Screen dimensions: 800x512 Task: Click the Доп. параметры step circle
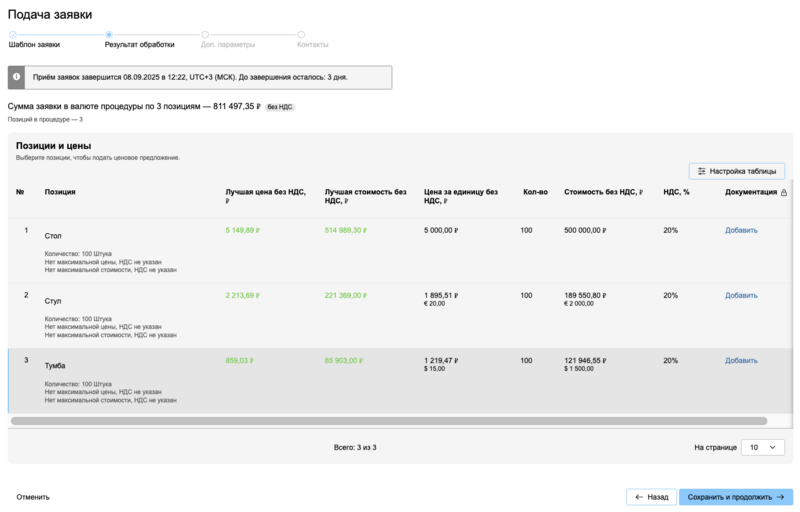pyautogui.click(x=205, y=35)
